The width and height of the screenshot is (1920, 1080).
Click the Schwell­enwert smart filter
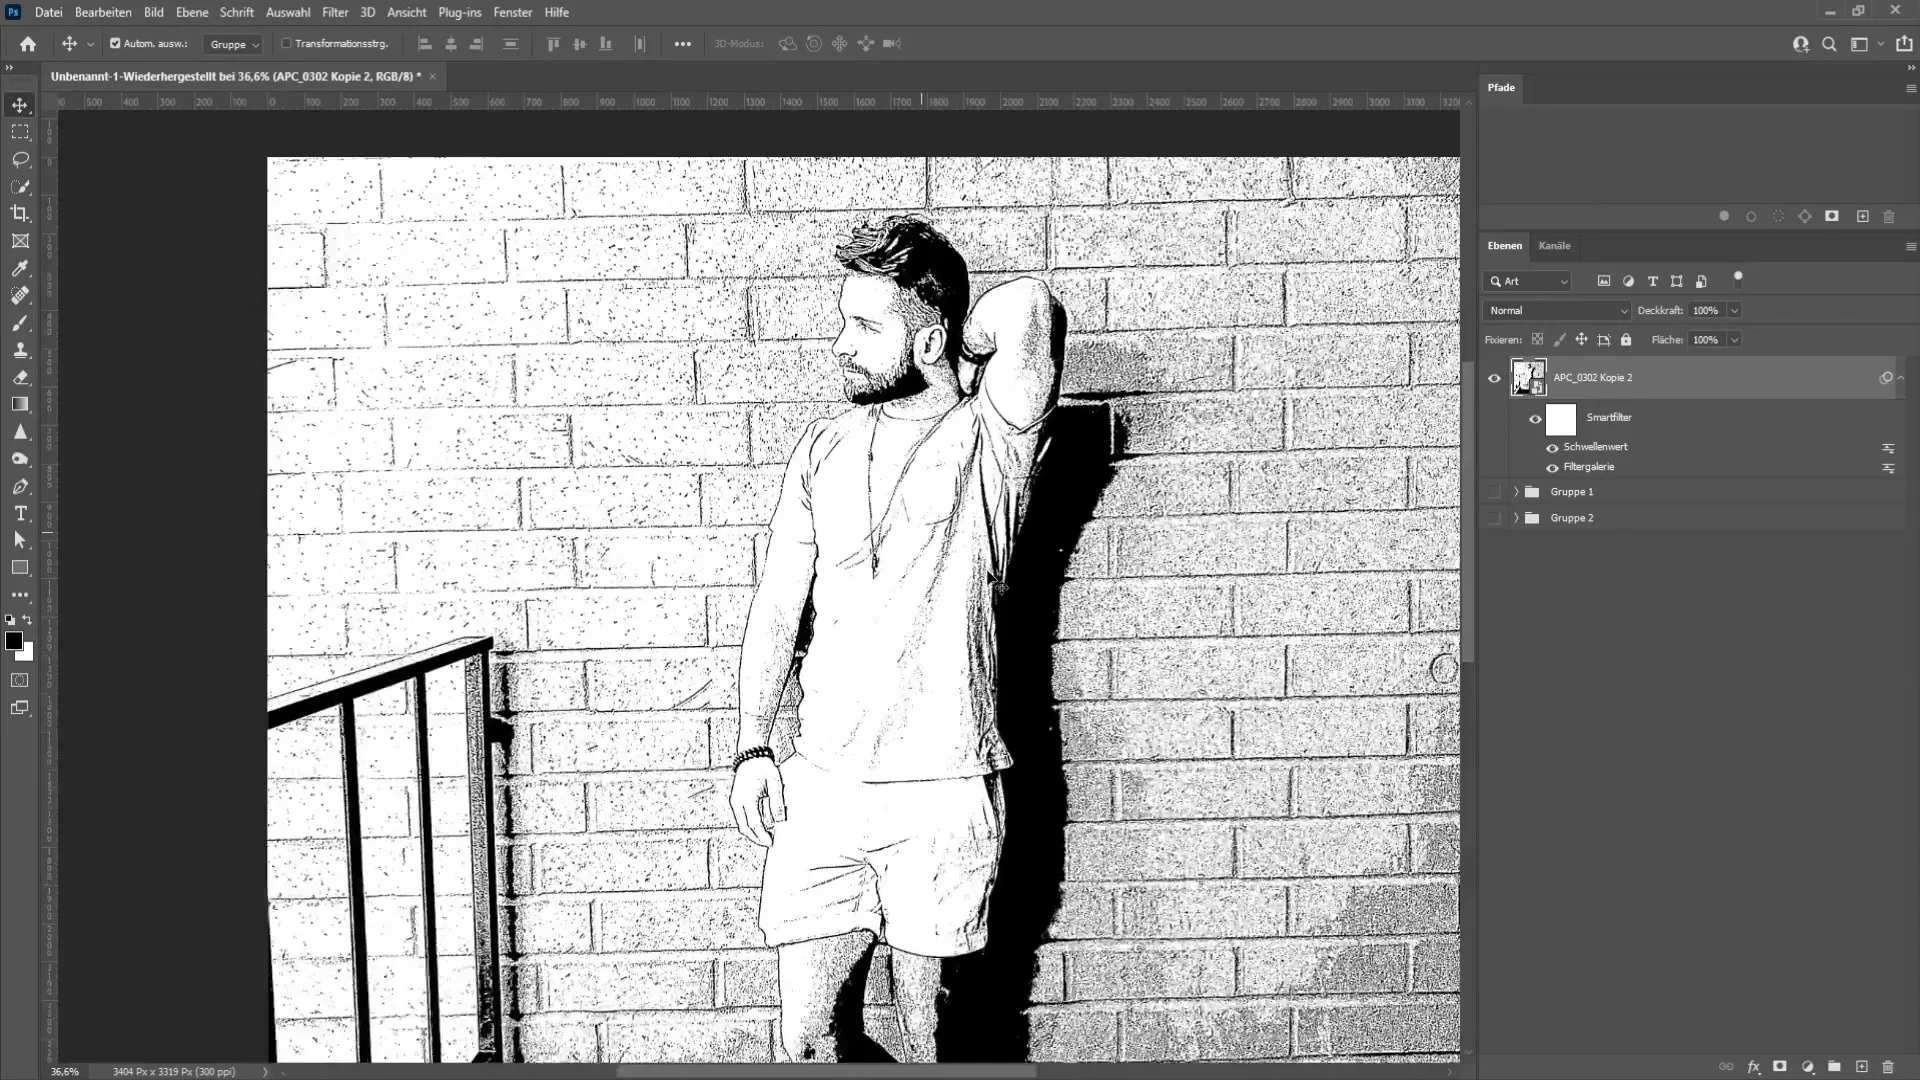tap(1596, 446)
